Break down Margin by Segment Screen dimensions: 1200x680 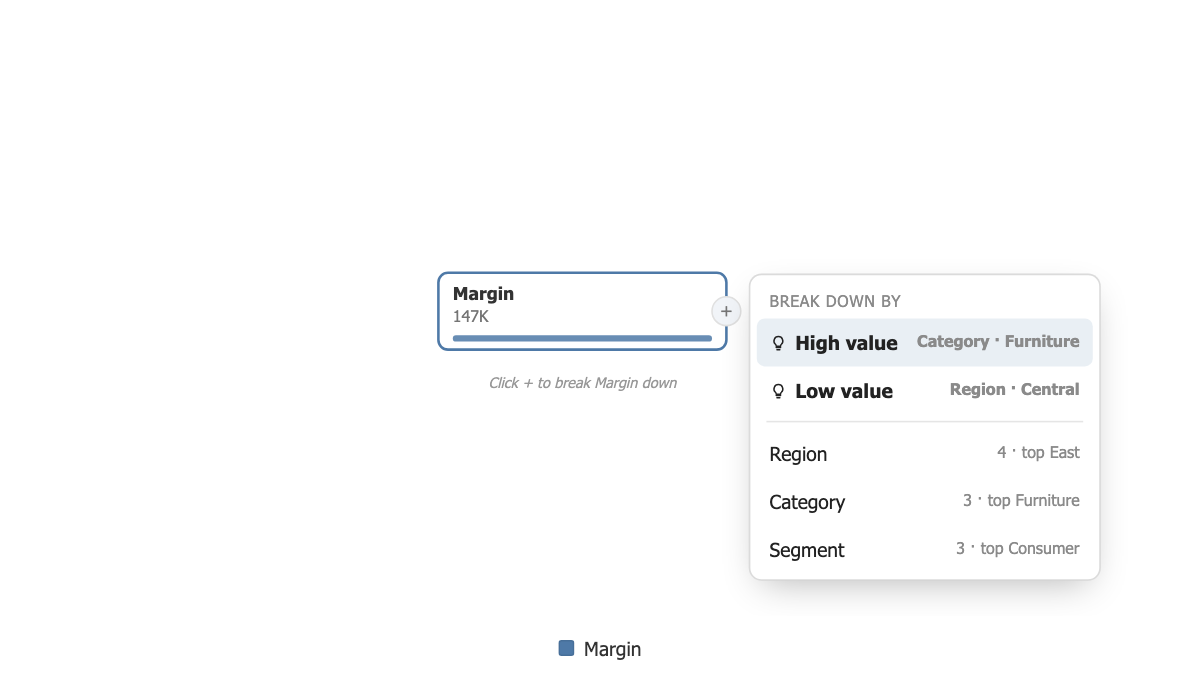coord(925,550)
